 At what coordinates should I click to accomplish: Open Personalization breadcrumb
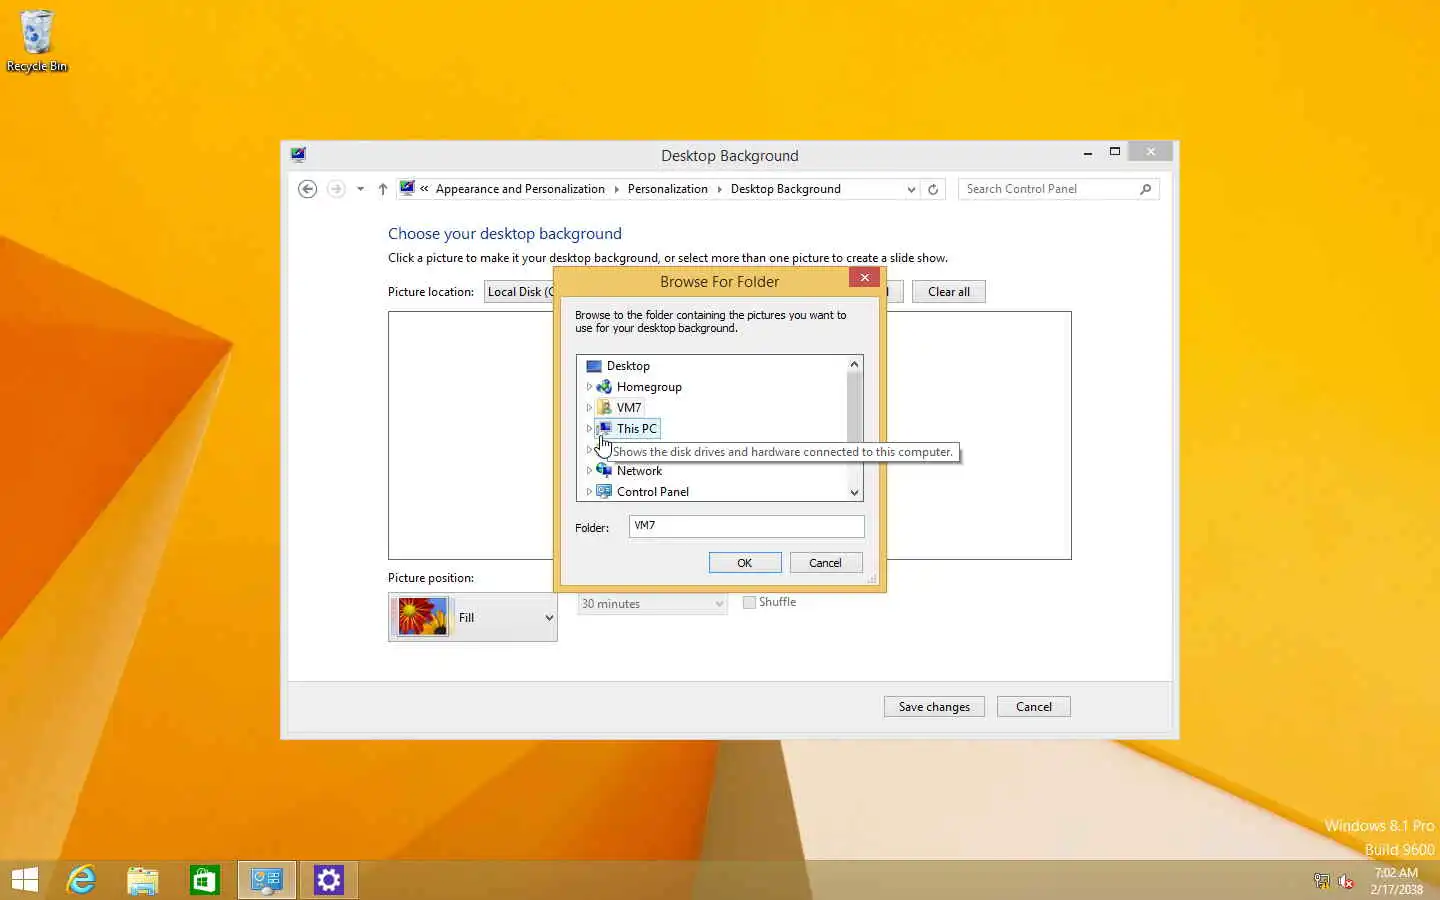pyautogui.click(x=667, y=189)
